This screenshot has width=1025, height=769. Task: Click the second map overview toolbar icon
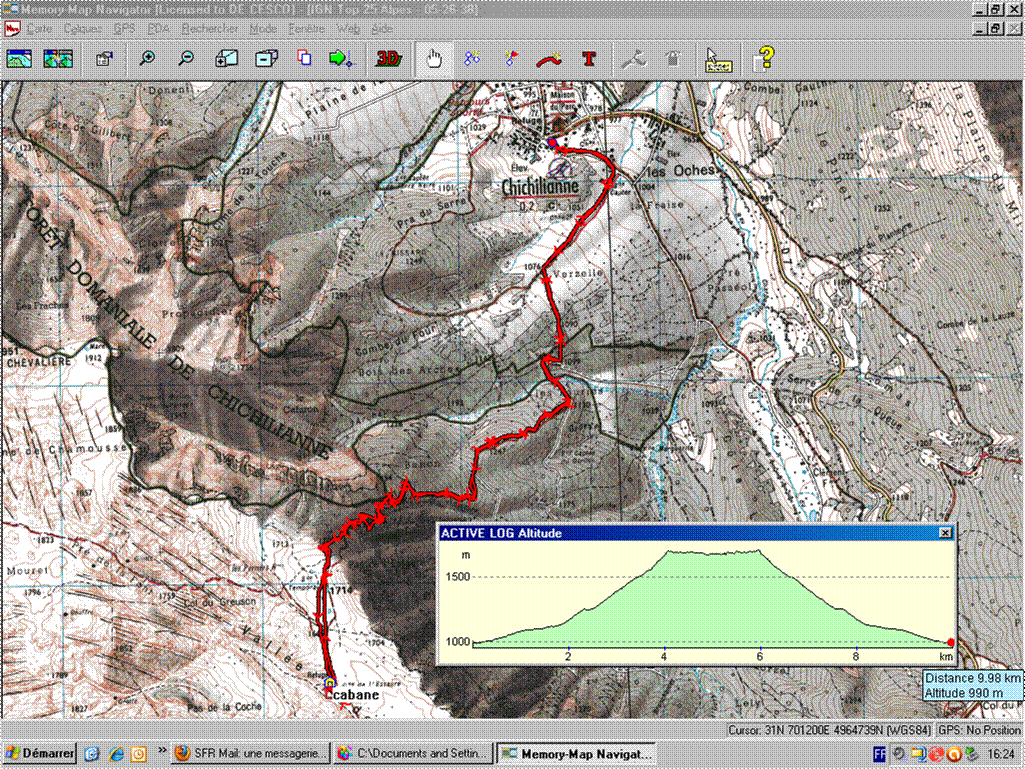(58, 59)
